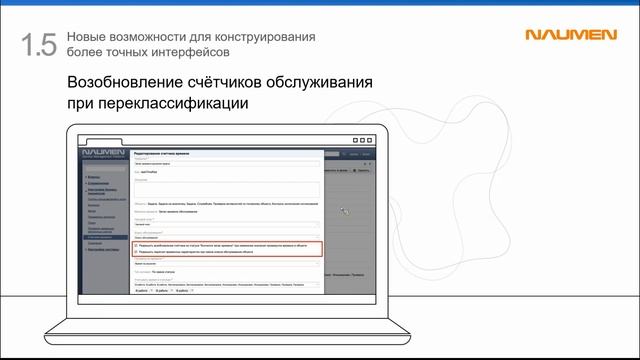This screenshot has height=360, width=640.
Task: Select the highlighted dark-blue item in left sidebar
Action: (106, 237)
